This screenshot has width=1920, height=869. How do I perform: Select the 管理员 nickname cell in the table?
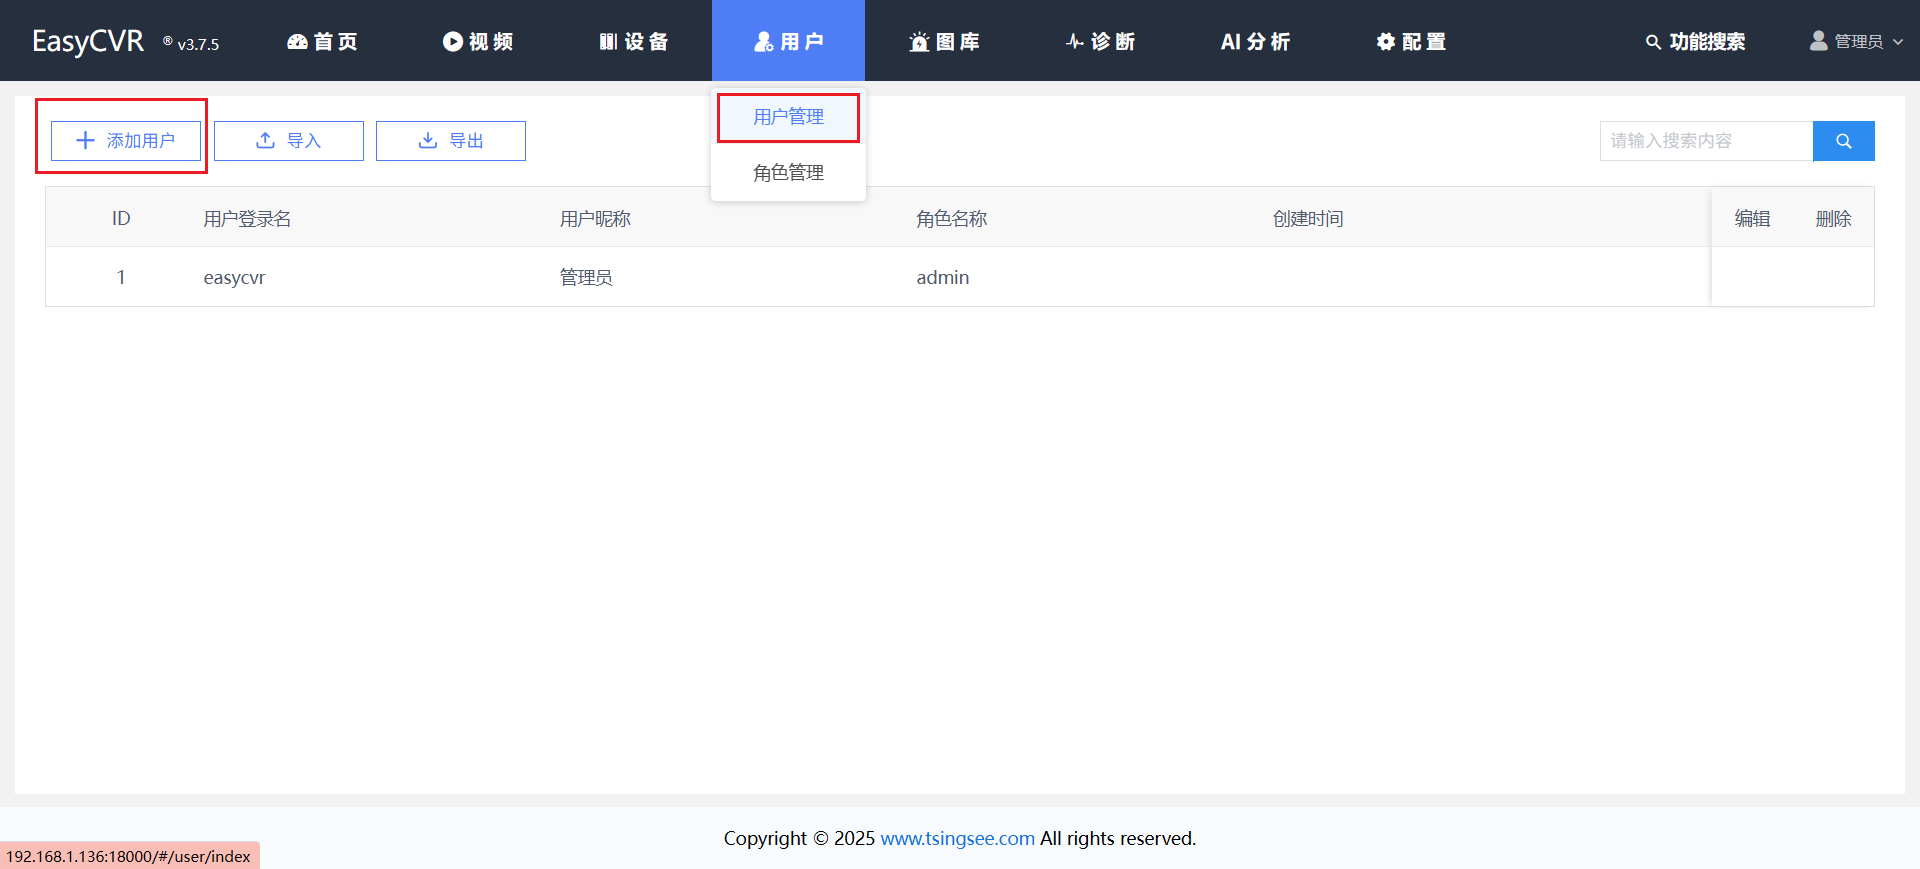[x=586, y=277]
